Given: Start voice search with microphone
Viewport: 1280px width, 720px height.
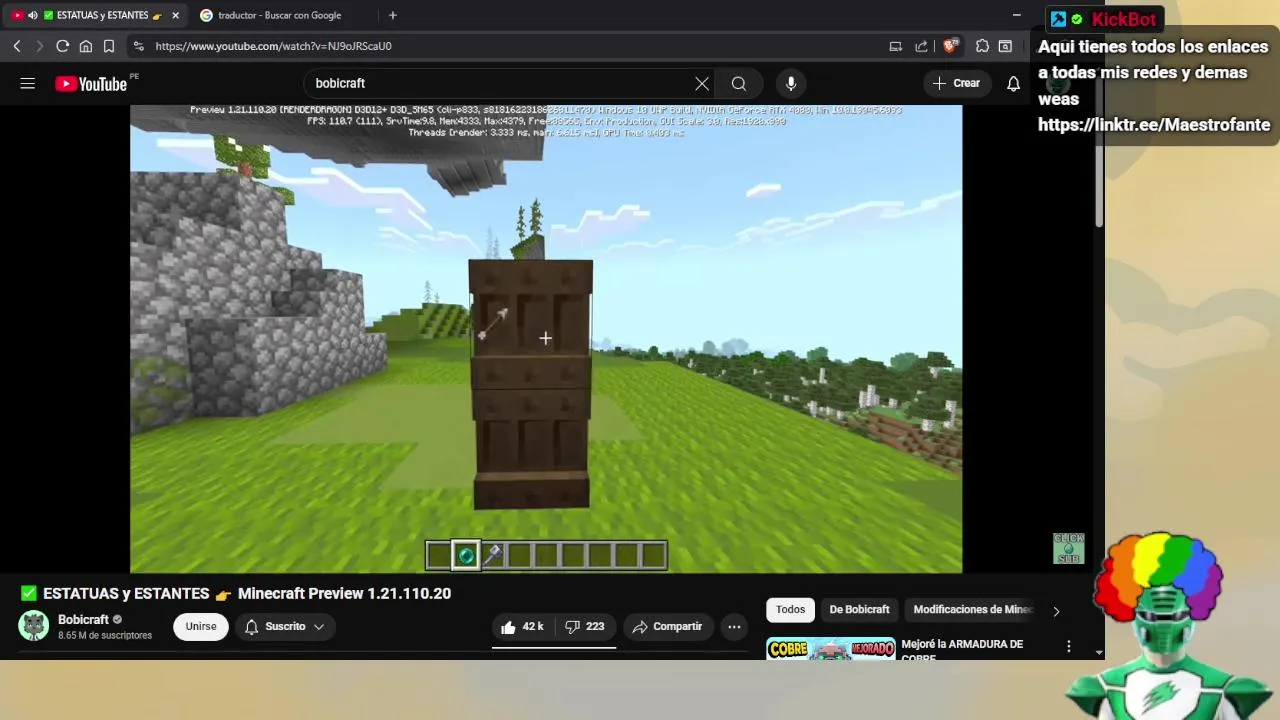Looking at the screenshot, I should coord(791,84).
